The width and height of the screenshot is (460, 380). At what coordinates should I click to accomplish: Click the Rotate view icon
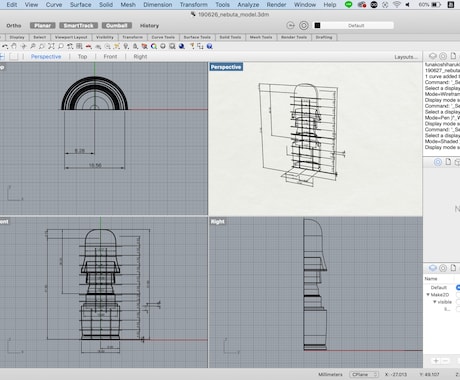pos(23,46)
